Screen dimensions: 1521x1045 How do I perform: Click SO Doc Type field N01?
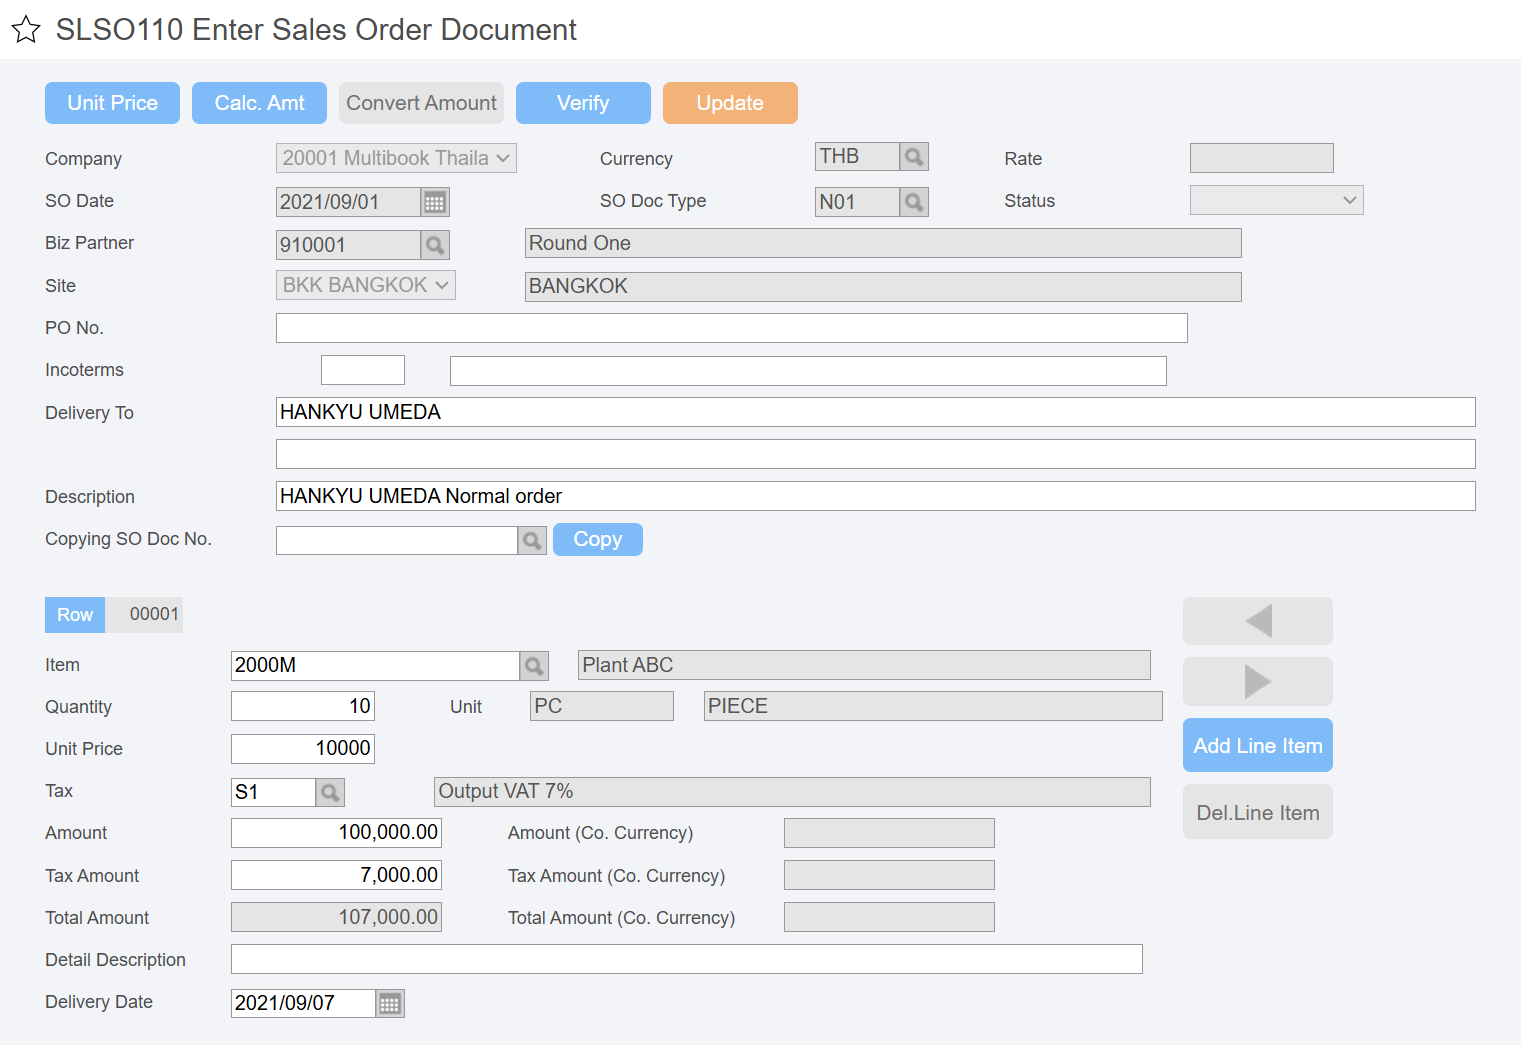857,202
